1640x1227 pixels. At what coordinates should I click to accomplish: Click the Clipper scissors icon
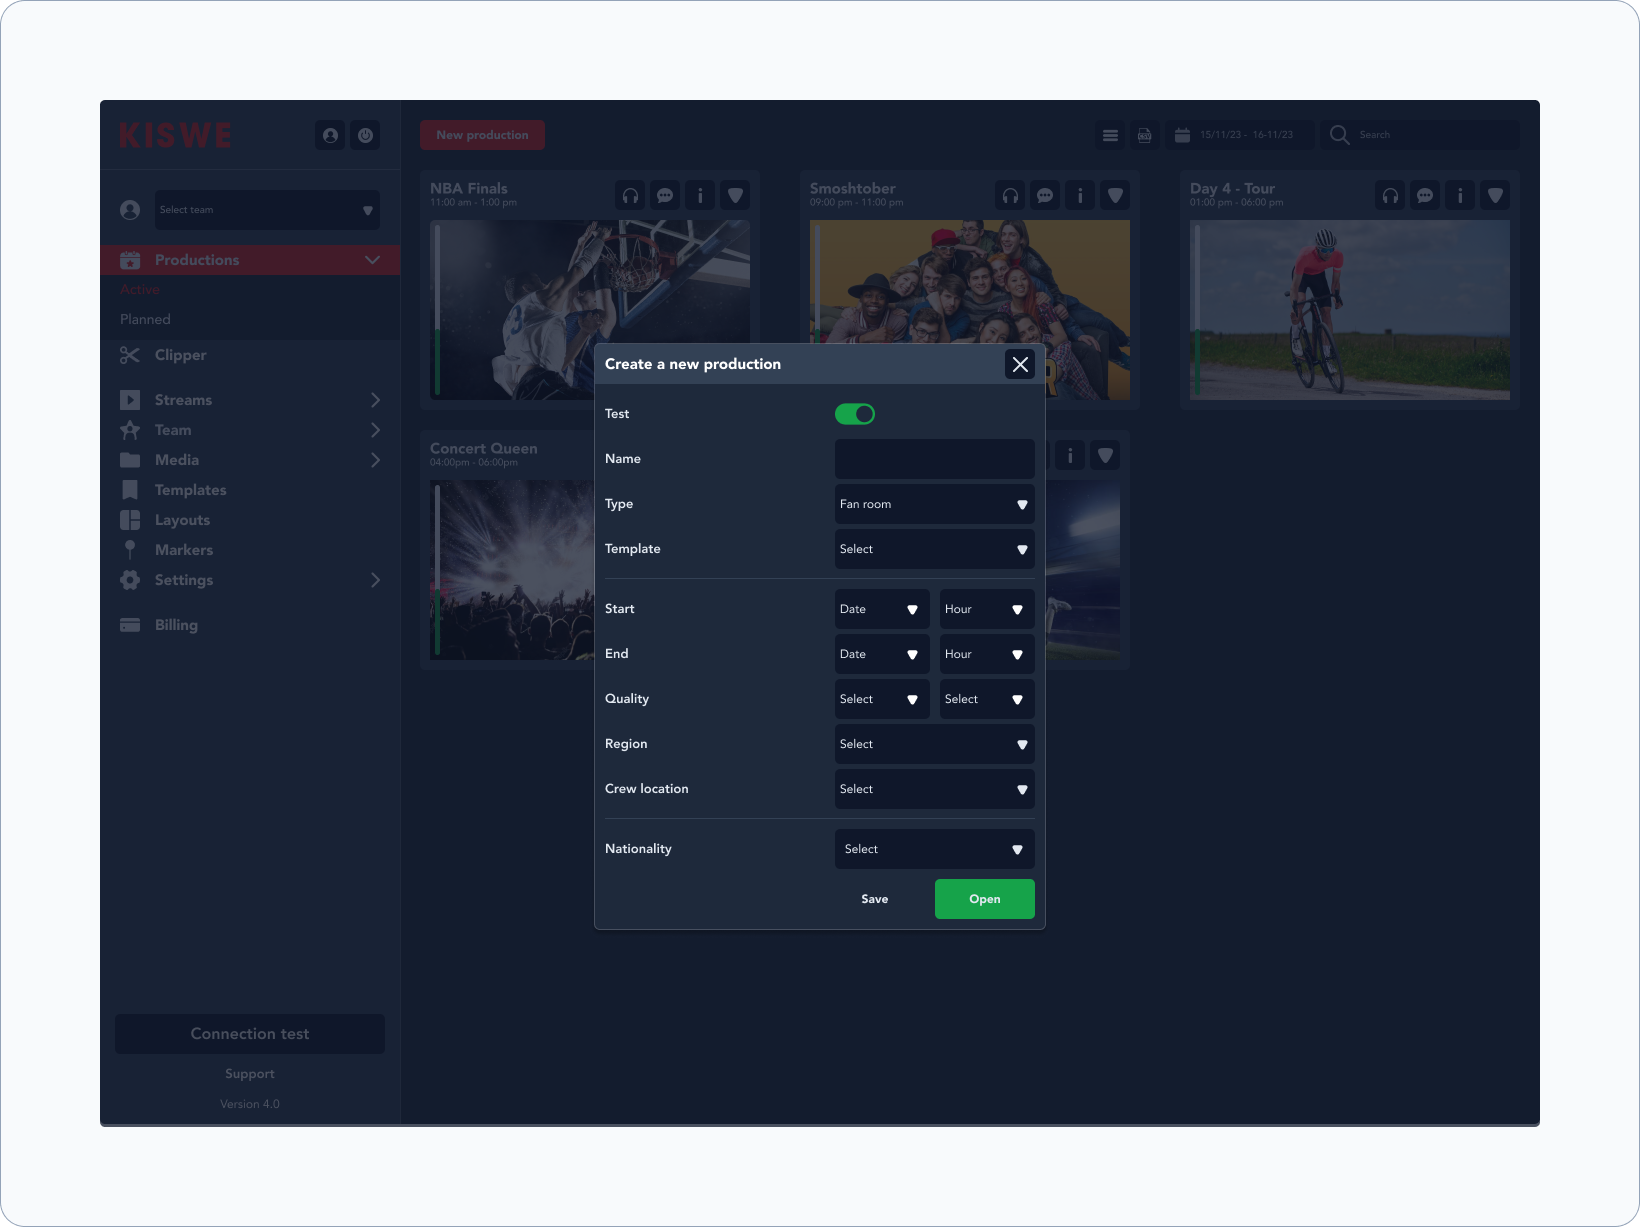coord(130,355)
